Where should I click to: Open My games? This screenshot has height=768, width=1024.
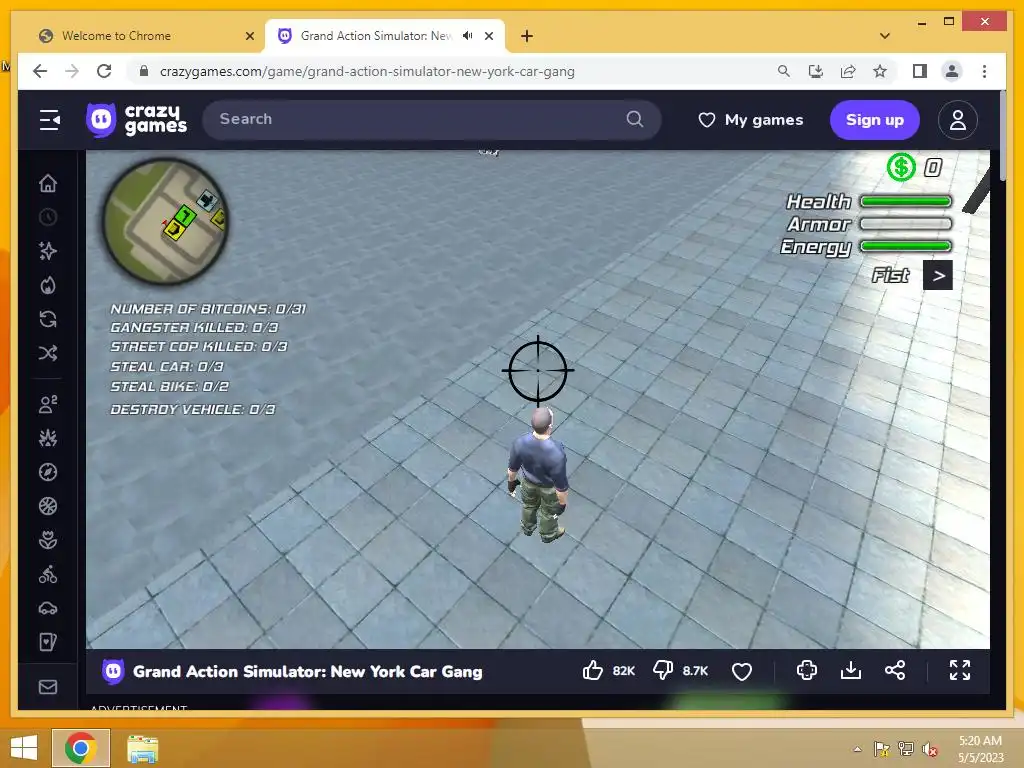click(751, 120)
